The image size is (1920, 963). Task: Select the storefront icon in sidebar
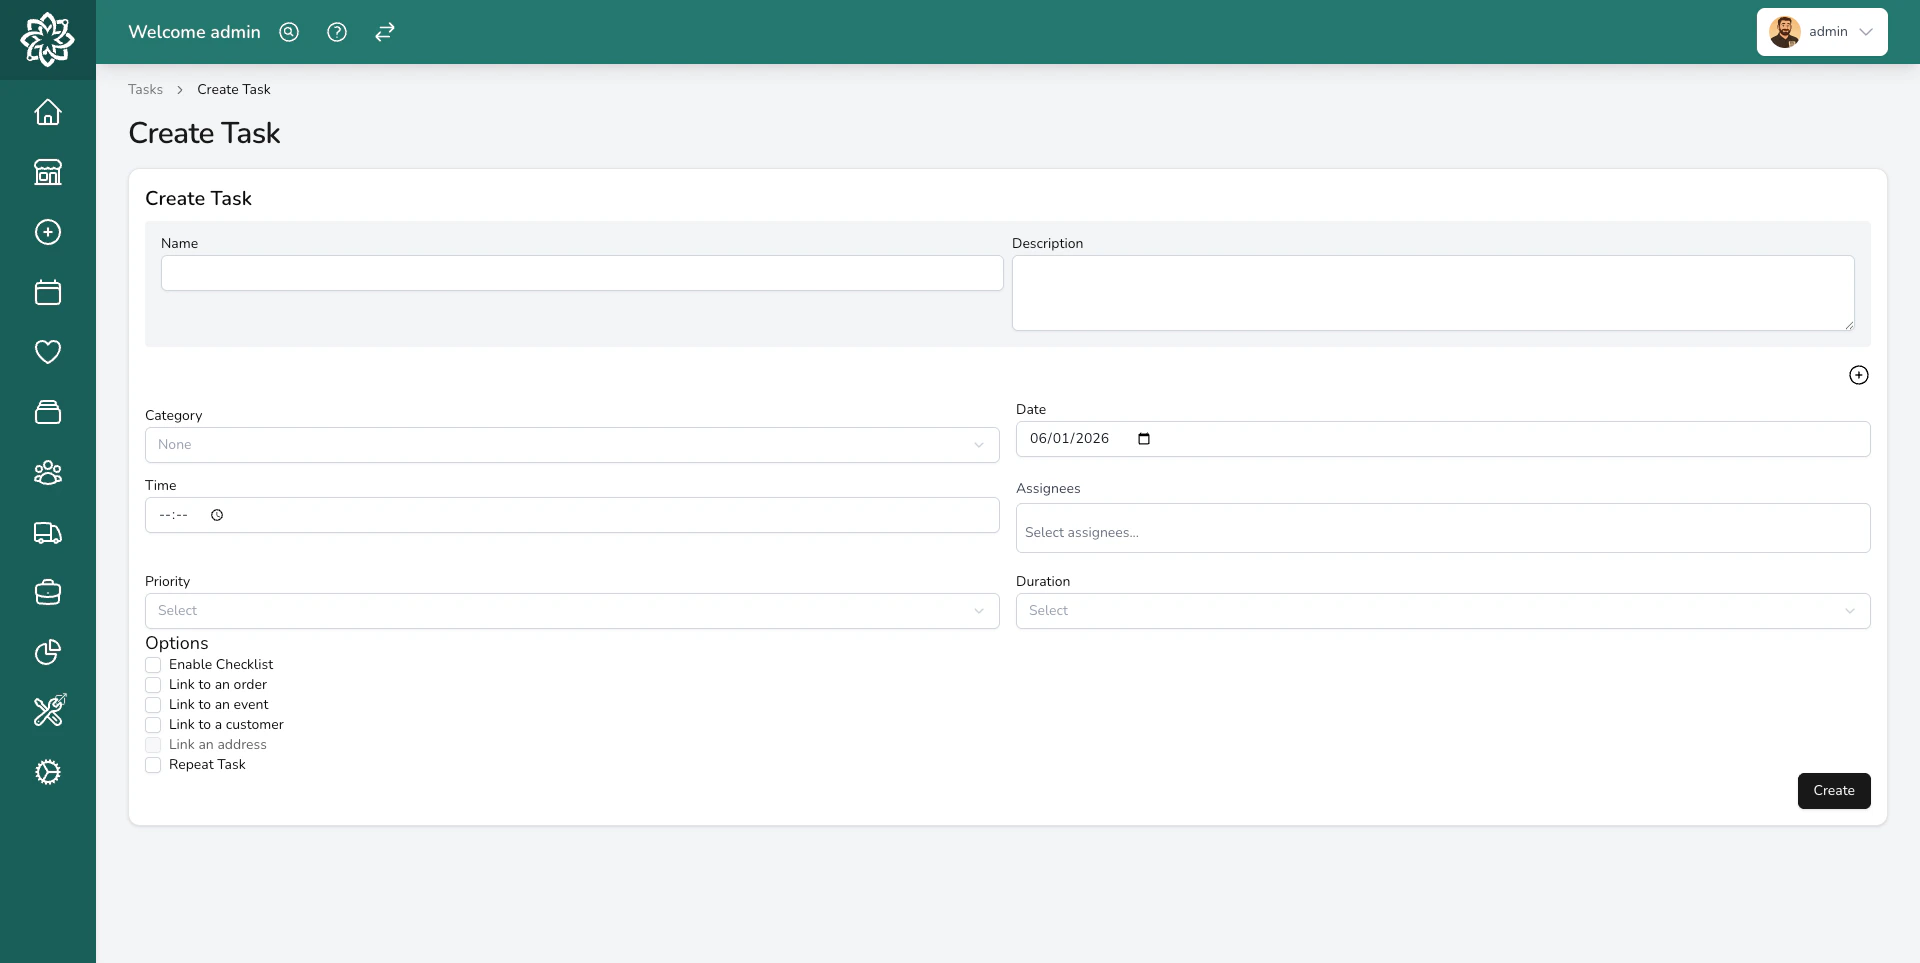click(47, 172)
